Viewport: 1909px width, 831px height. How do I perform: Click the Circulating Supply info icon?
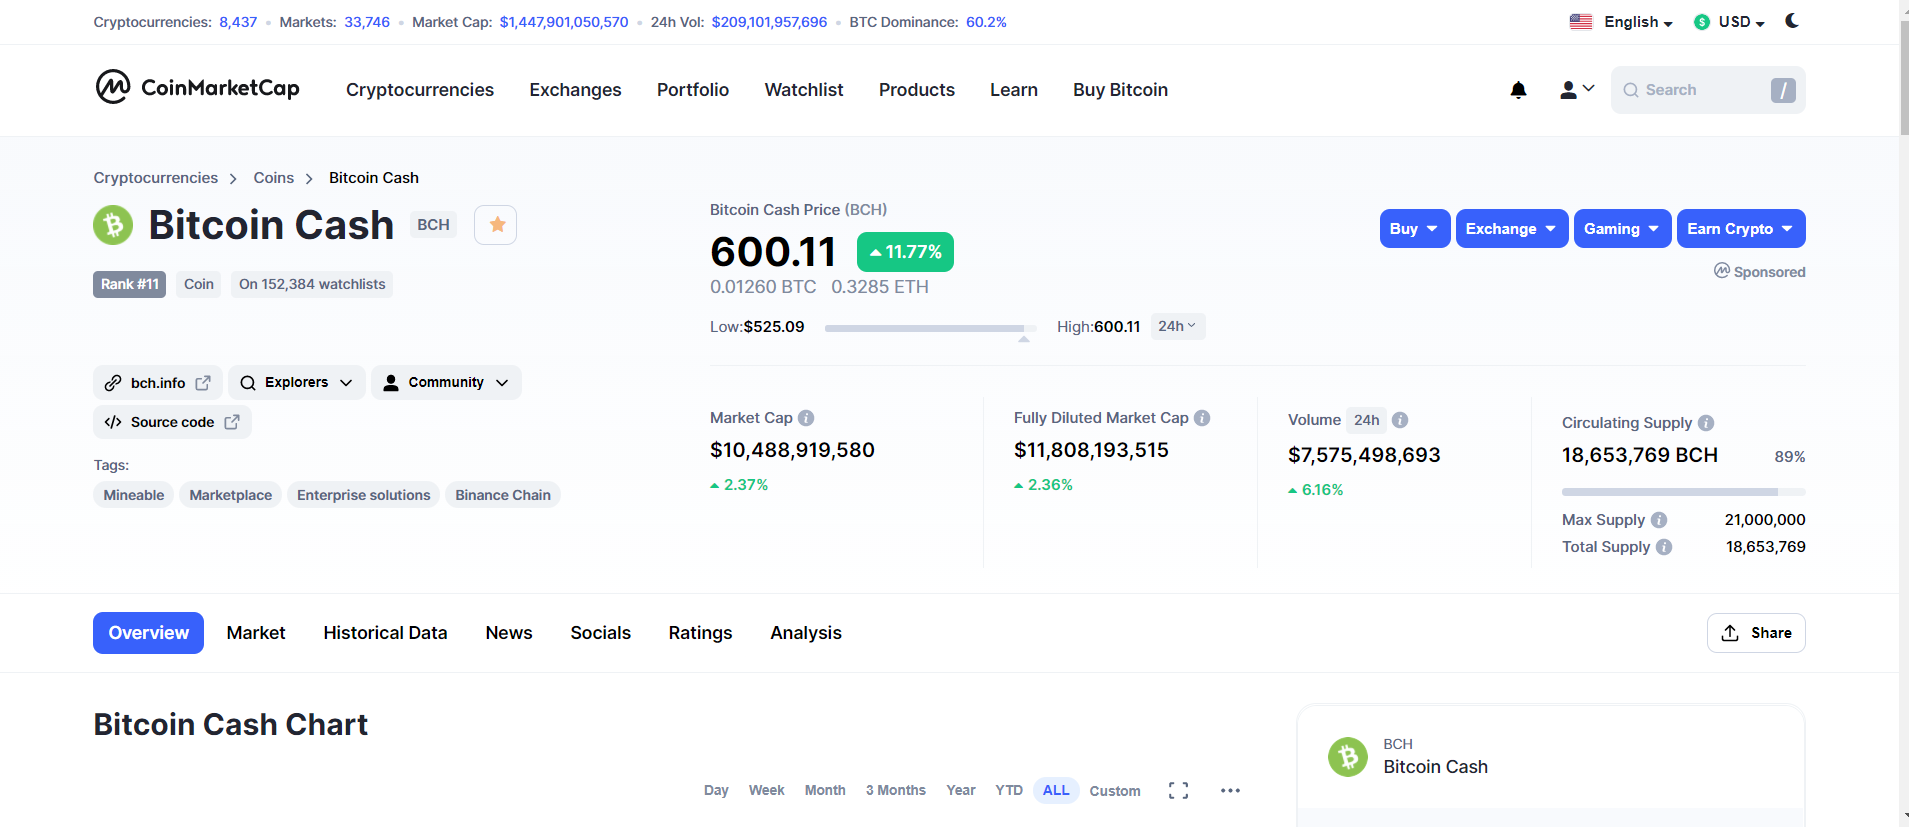[x=1706, y=423]
